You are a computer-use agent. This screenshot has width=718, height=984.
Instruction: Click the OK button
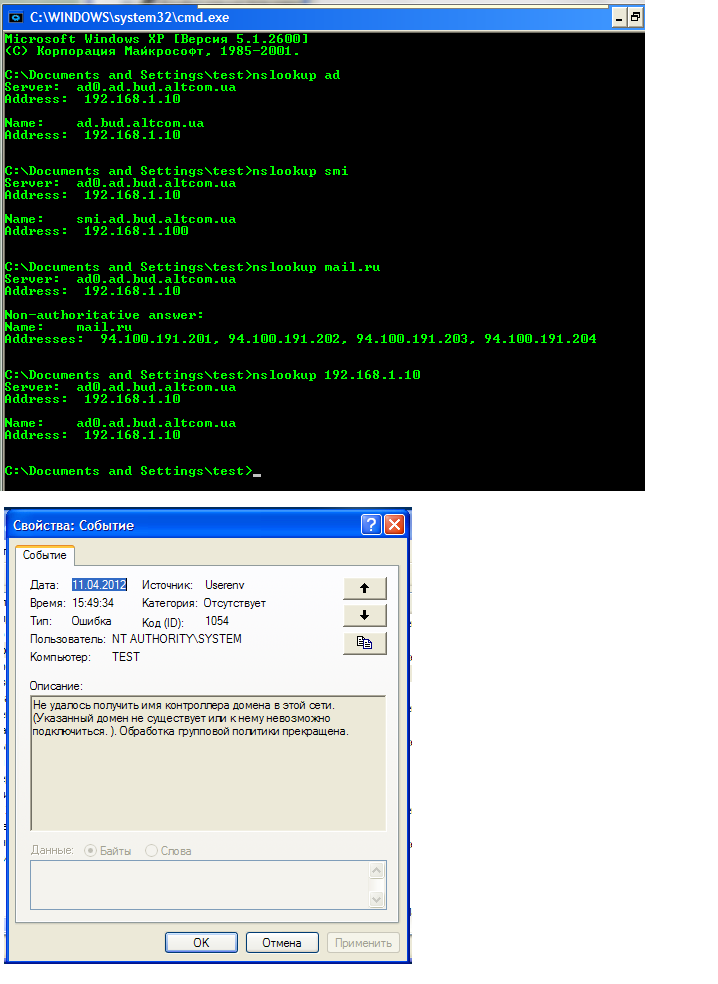coord(201,943)
